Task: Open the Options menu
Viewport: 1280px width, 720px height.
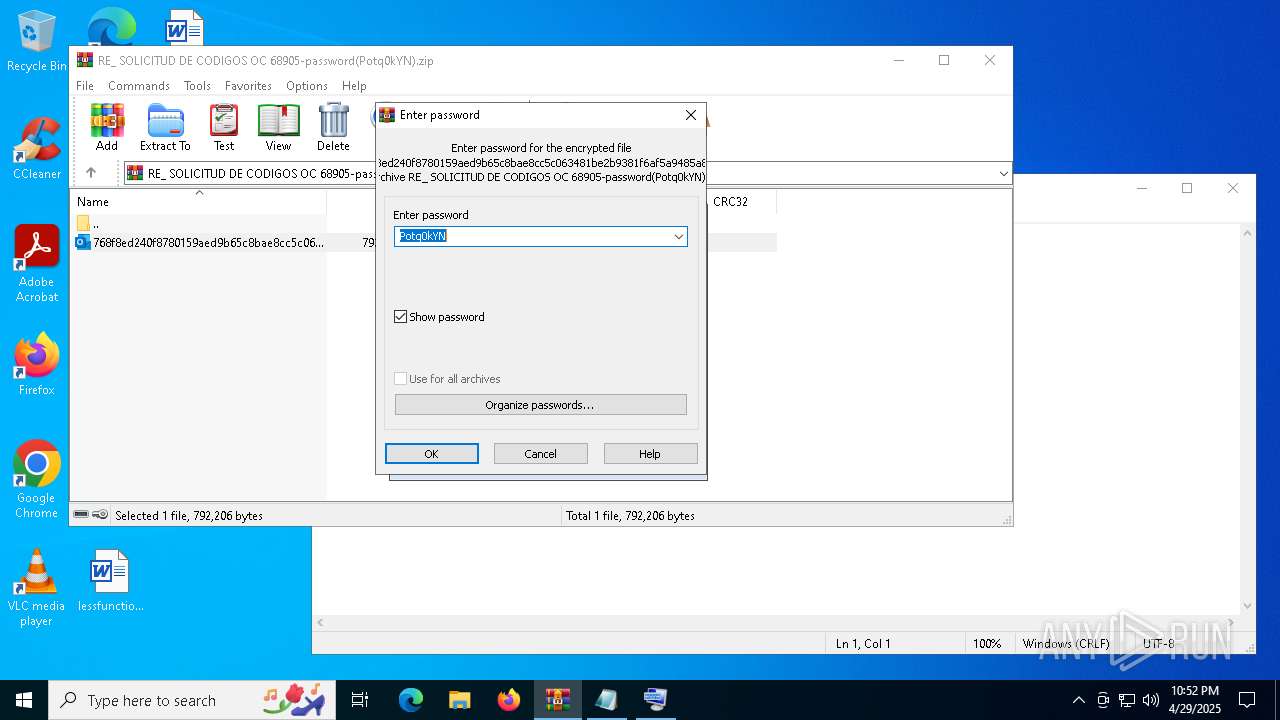Action: point(307,86)
